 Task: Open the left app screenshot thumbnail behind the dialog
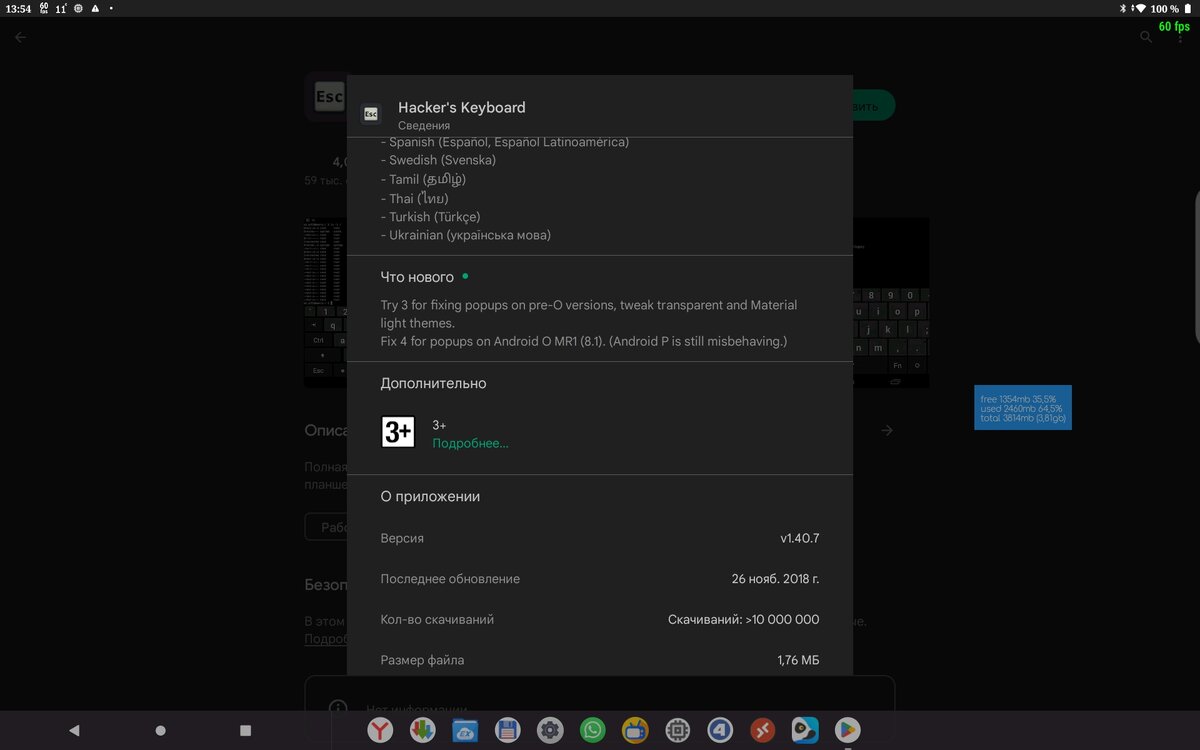324,303
